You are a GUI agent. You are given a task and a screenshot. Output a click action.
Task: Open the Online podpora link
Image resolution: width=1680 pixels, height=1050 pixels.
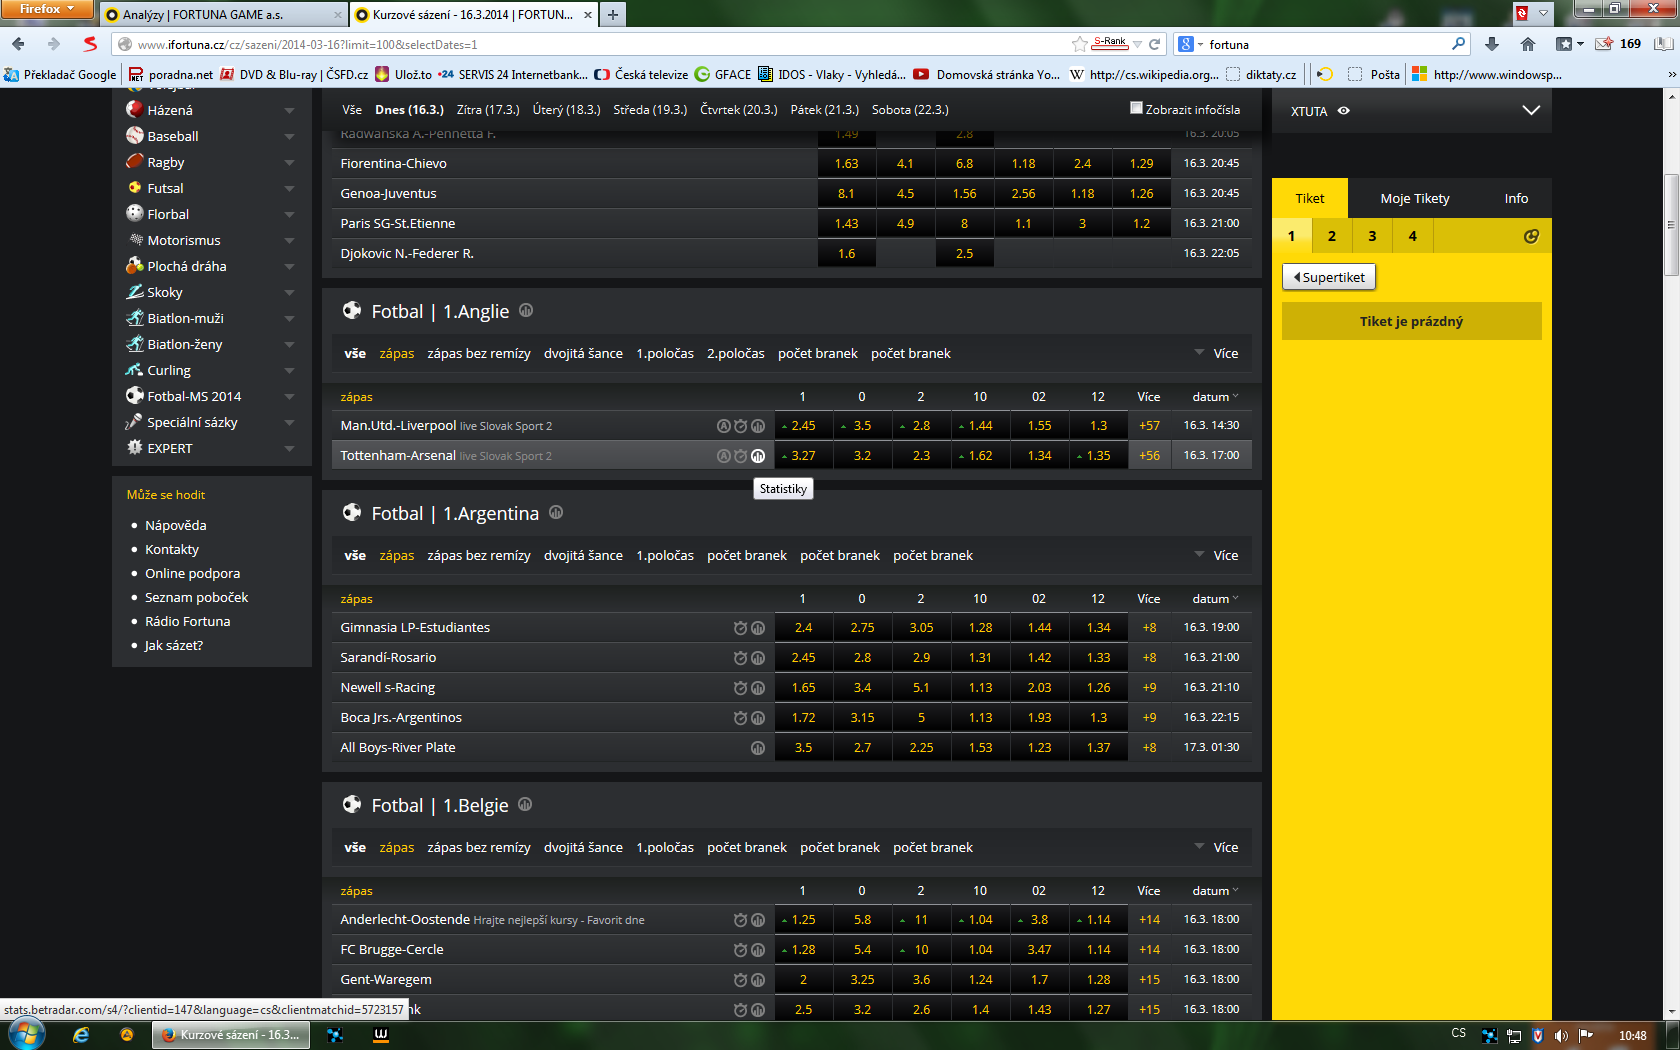click(192, 573)
